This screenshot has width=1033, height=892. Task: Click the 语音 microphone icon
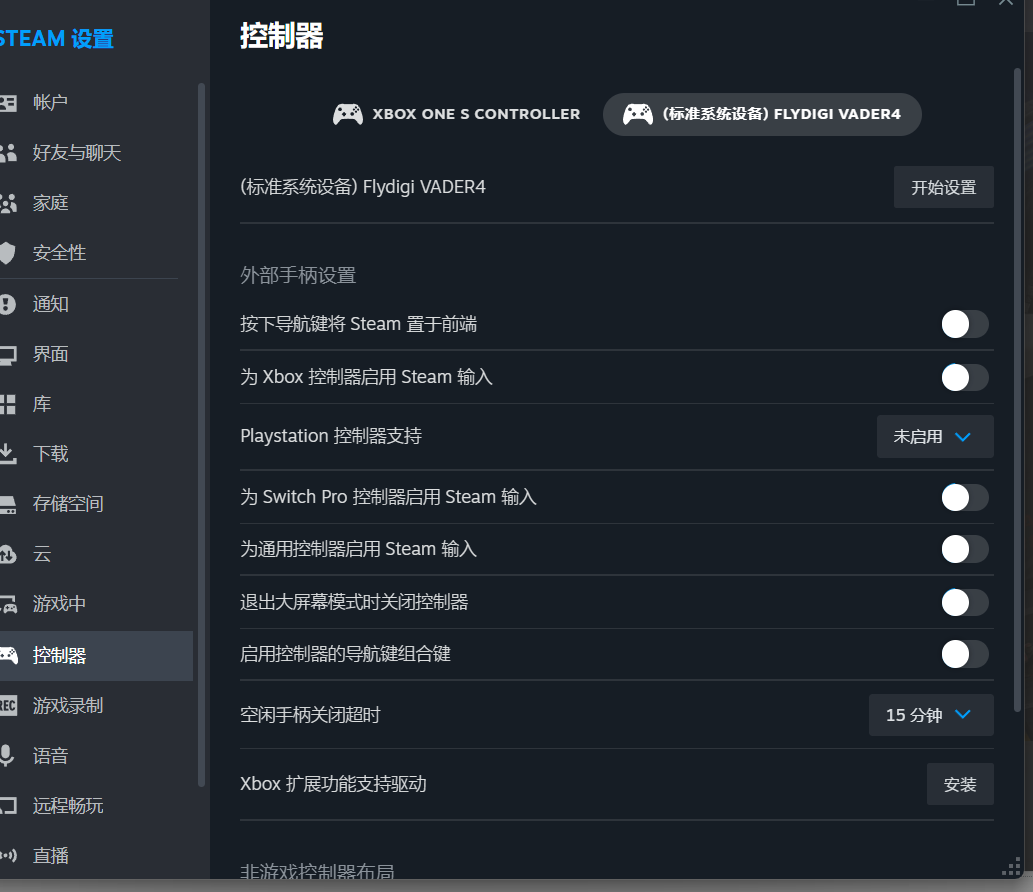(x=8, y=755)
